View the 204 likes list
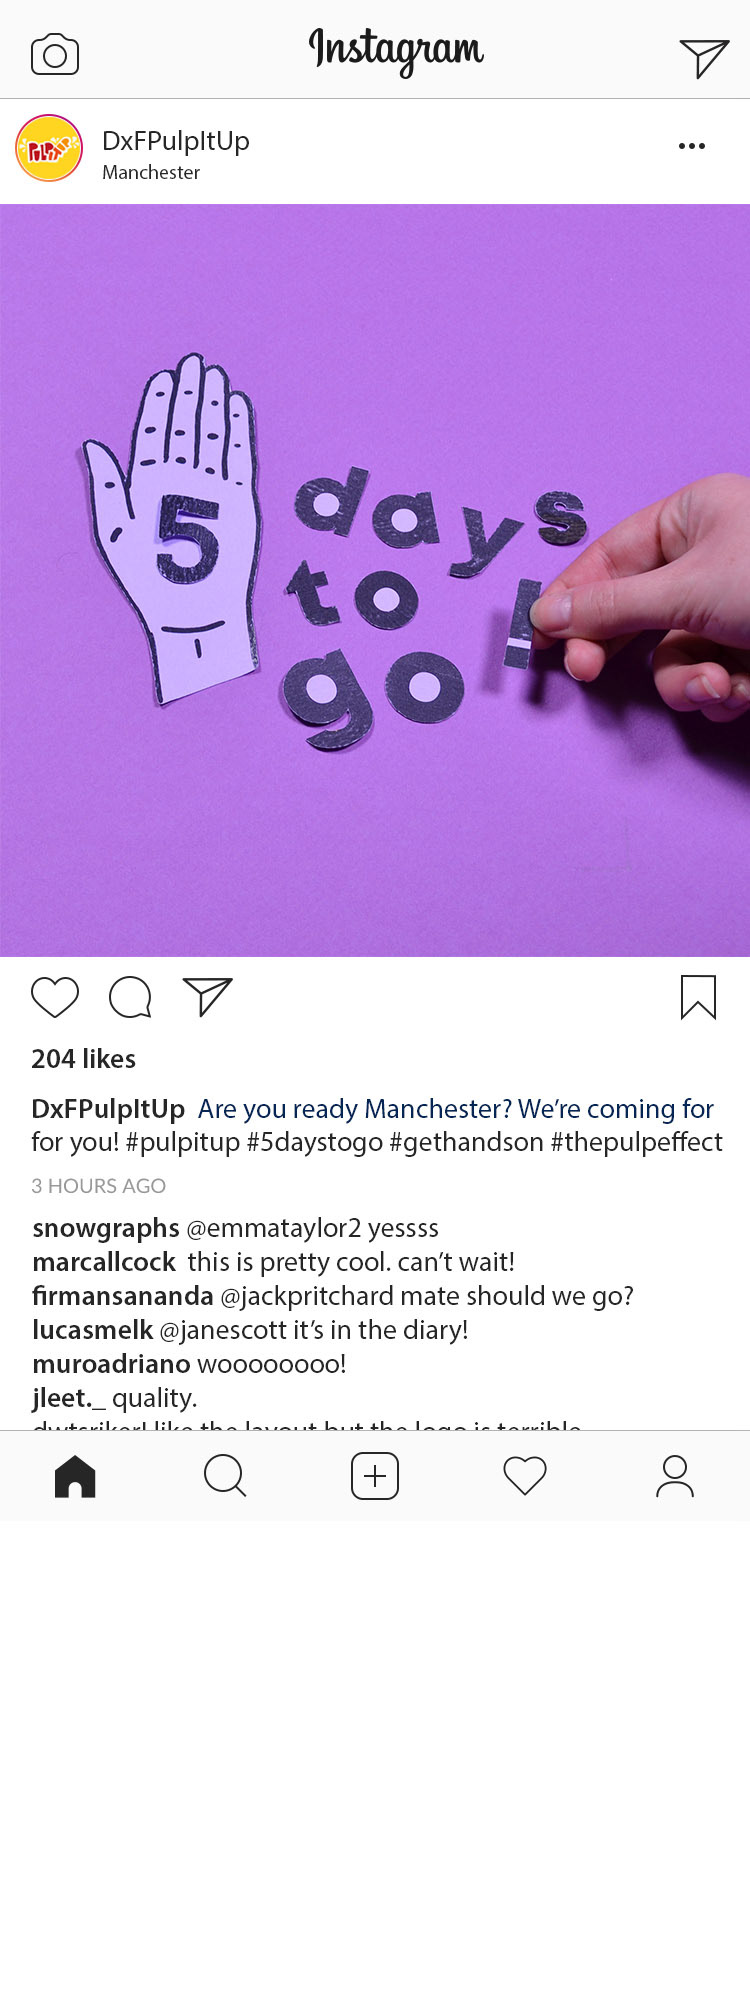Viewport: 750px width, 2000px height. click(x=84, y=1059)
